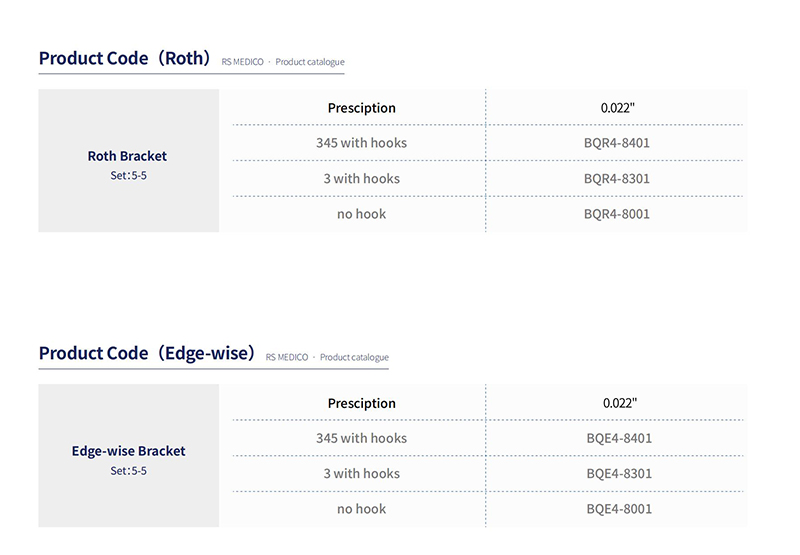Select the Roth Bracket label cell
The height and width of the screenshot is (555, 800).
tap(129, 161)
